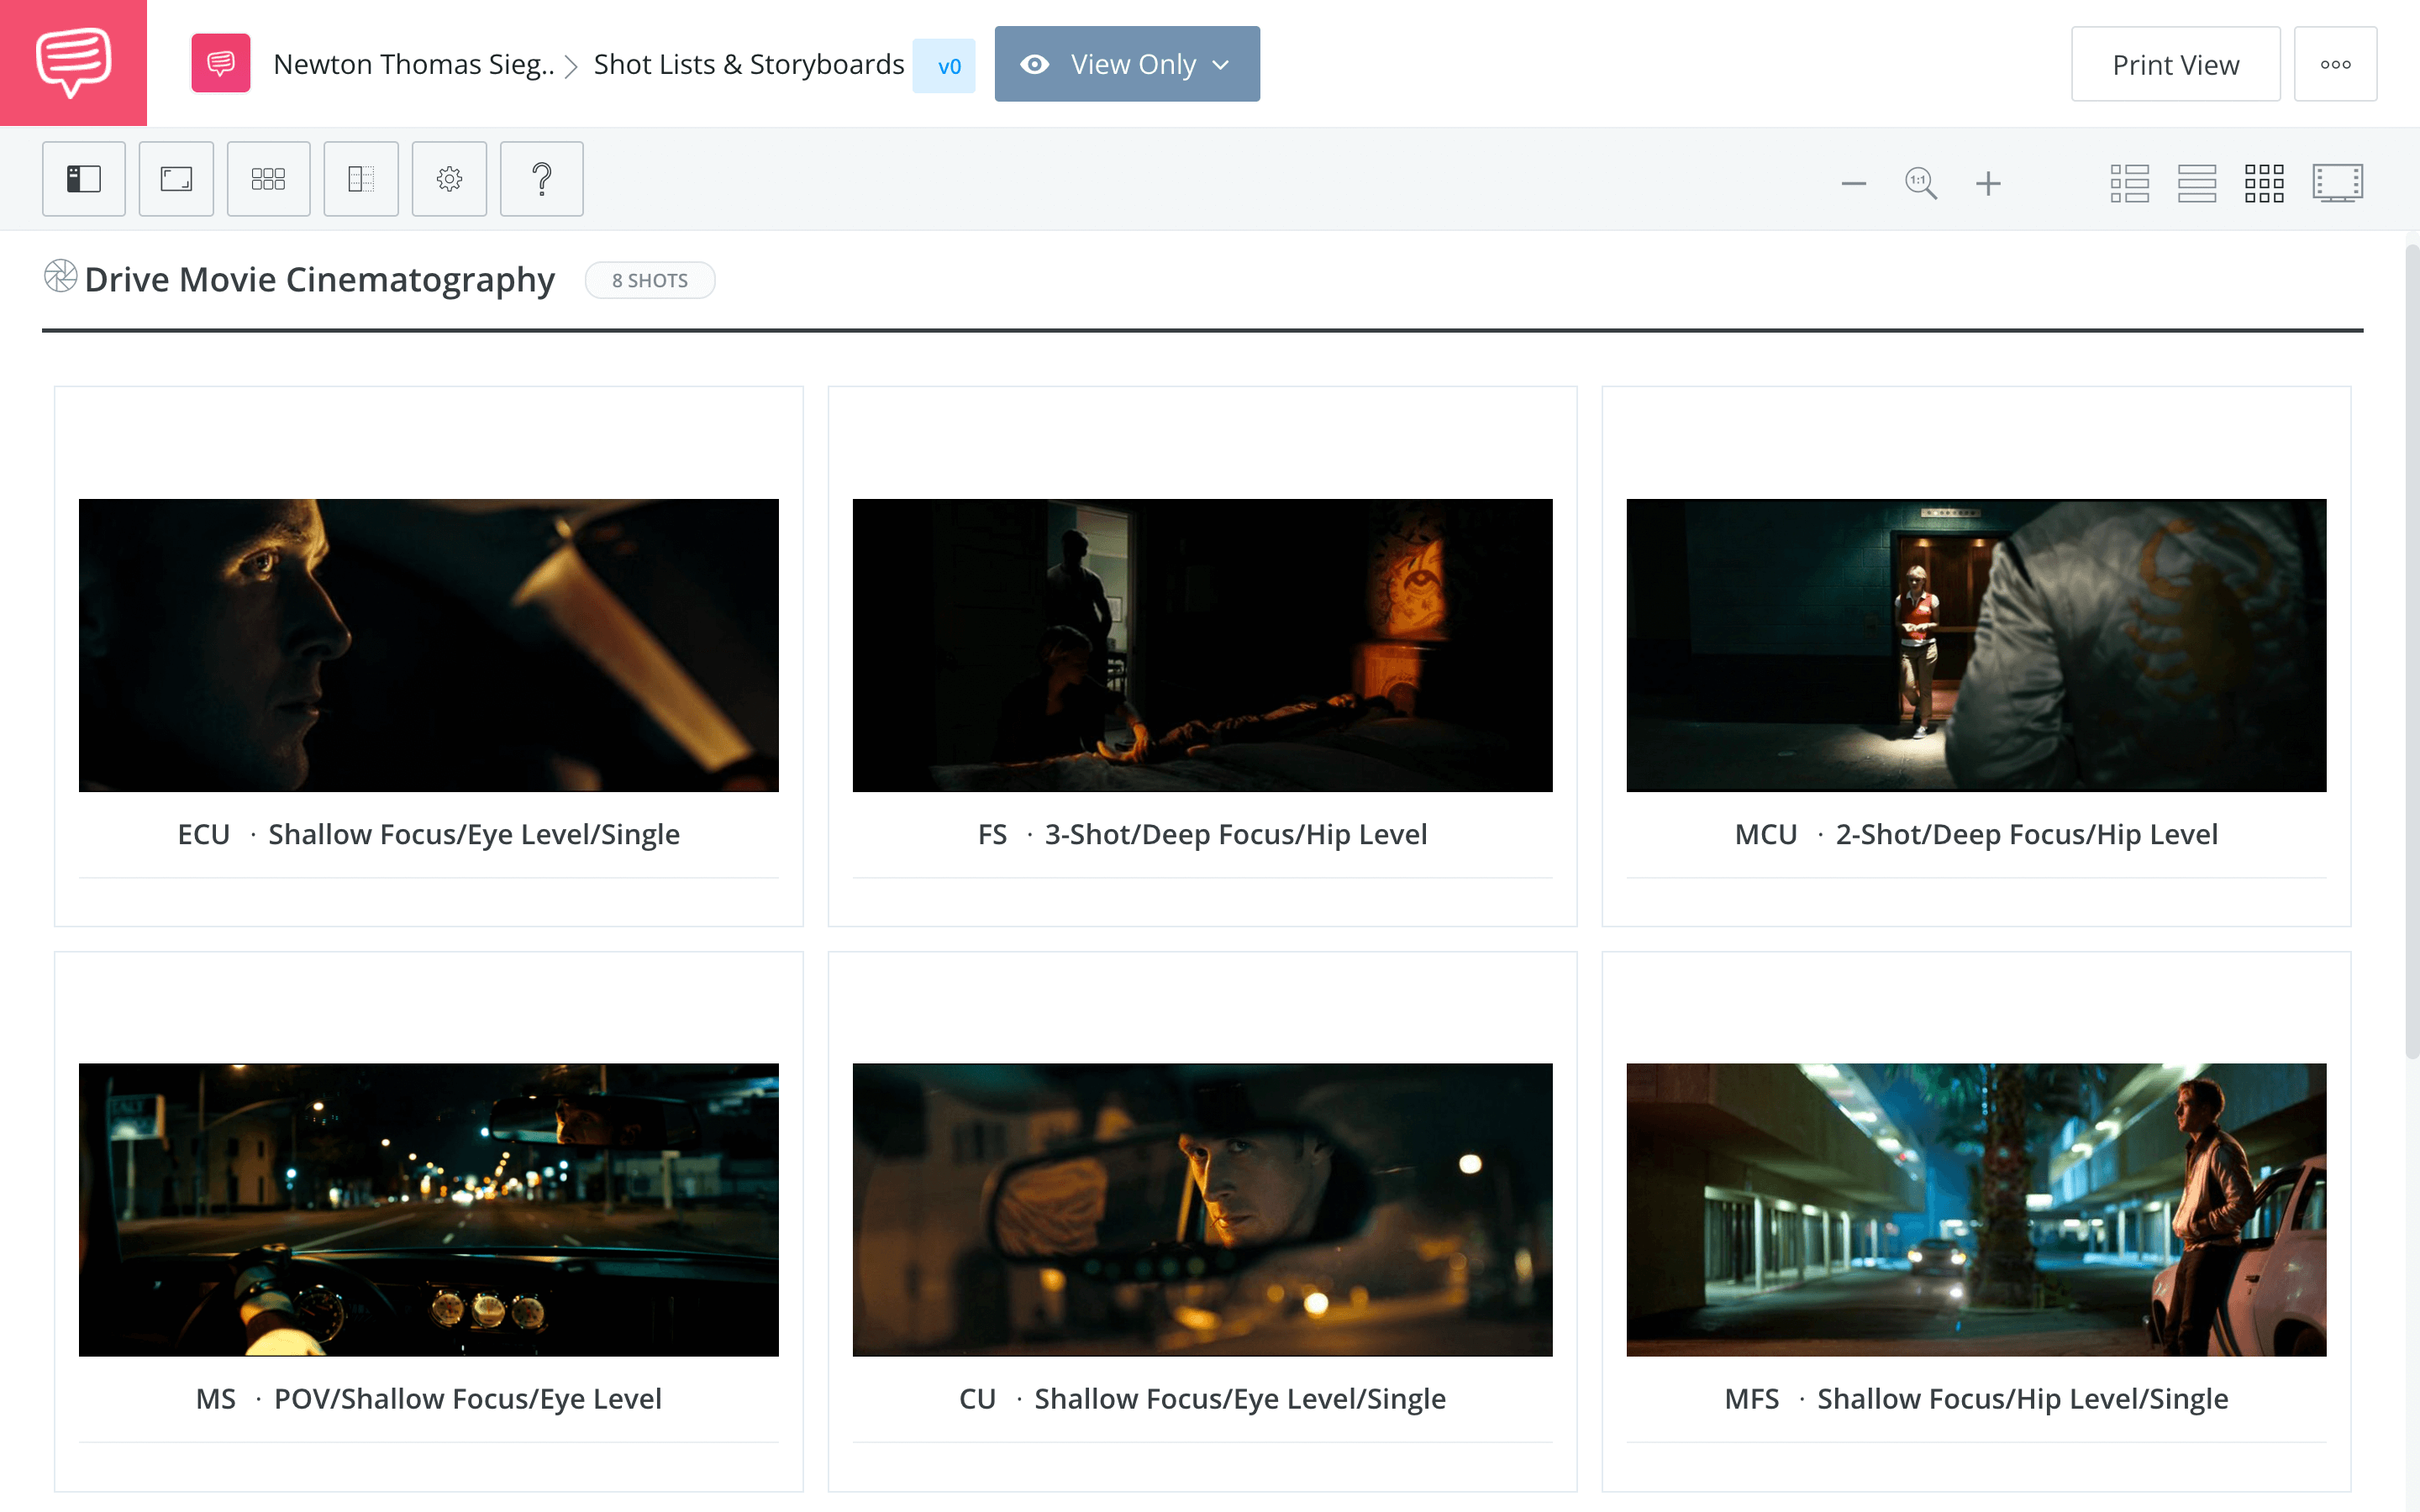Open the Shot Lists & Storyboards breadcrumb

pos(749,64)
